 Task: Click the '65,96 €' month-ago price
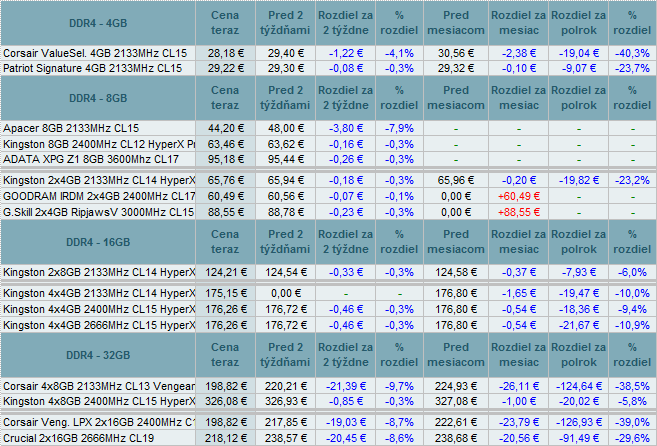tap(456, 180)
